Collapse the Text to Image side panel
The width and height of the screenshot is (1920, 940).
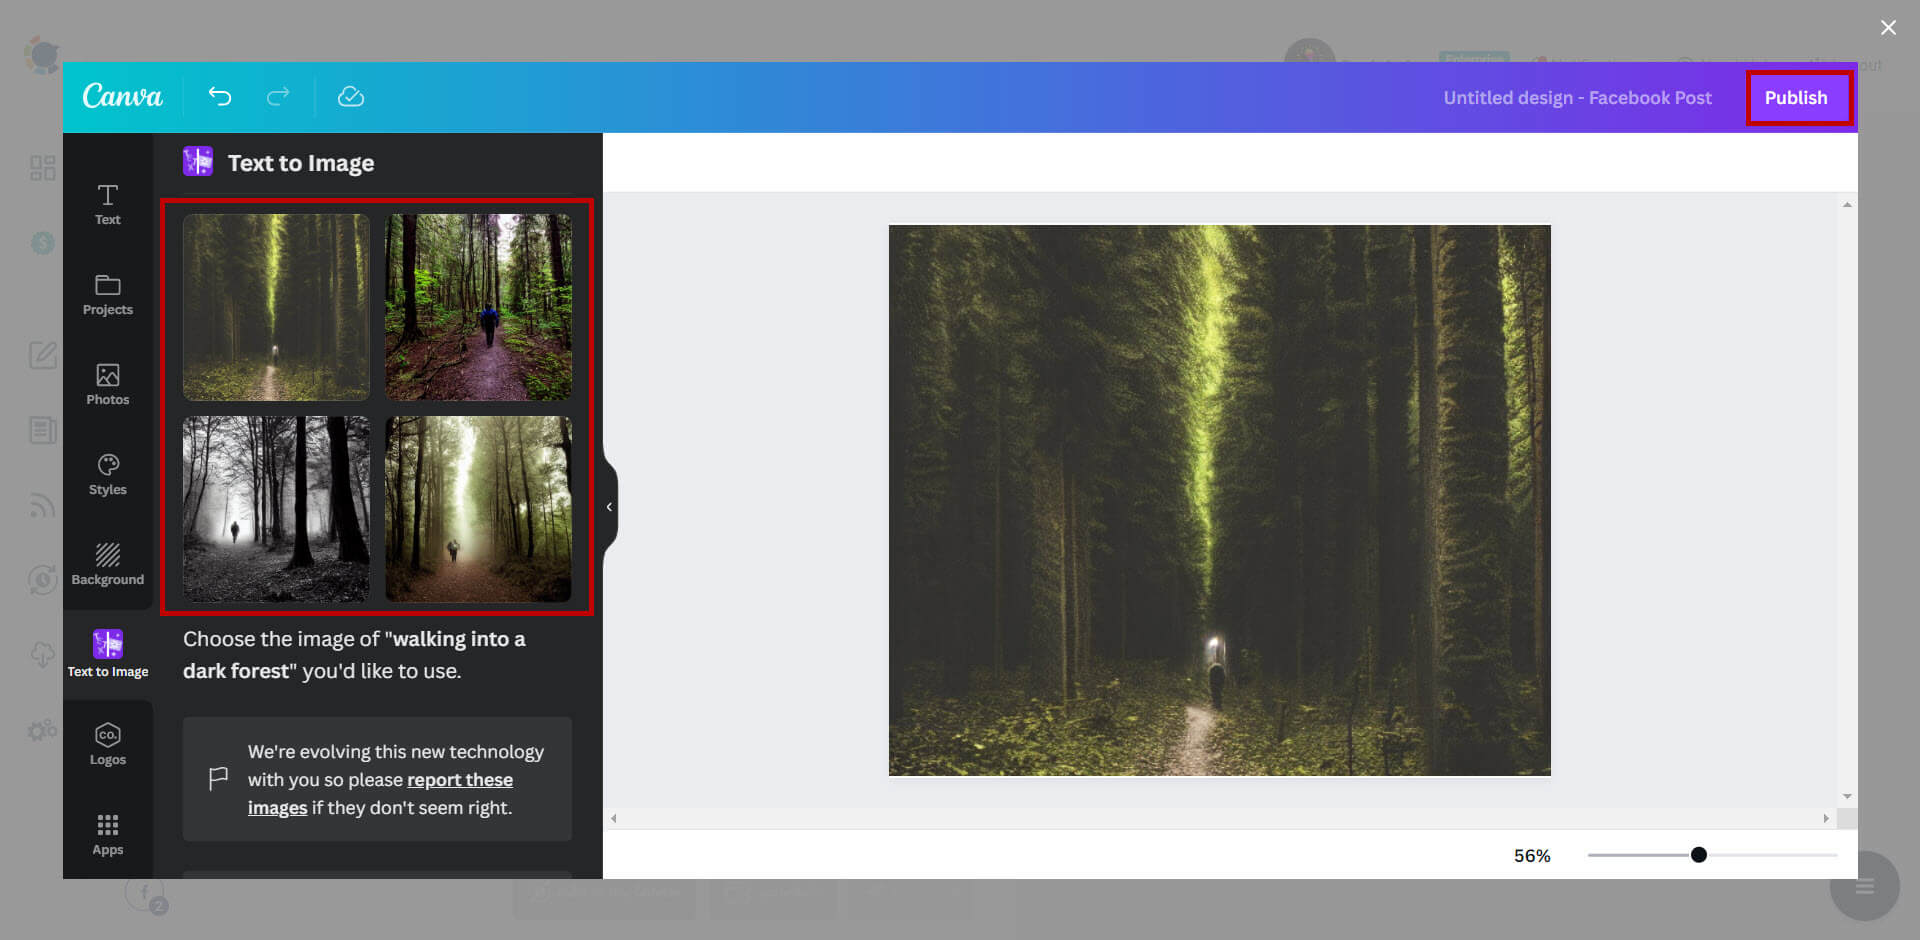(608, 507)
